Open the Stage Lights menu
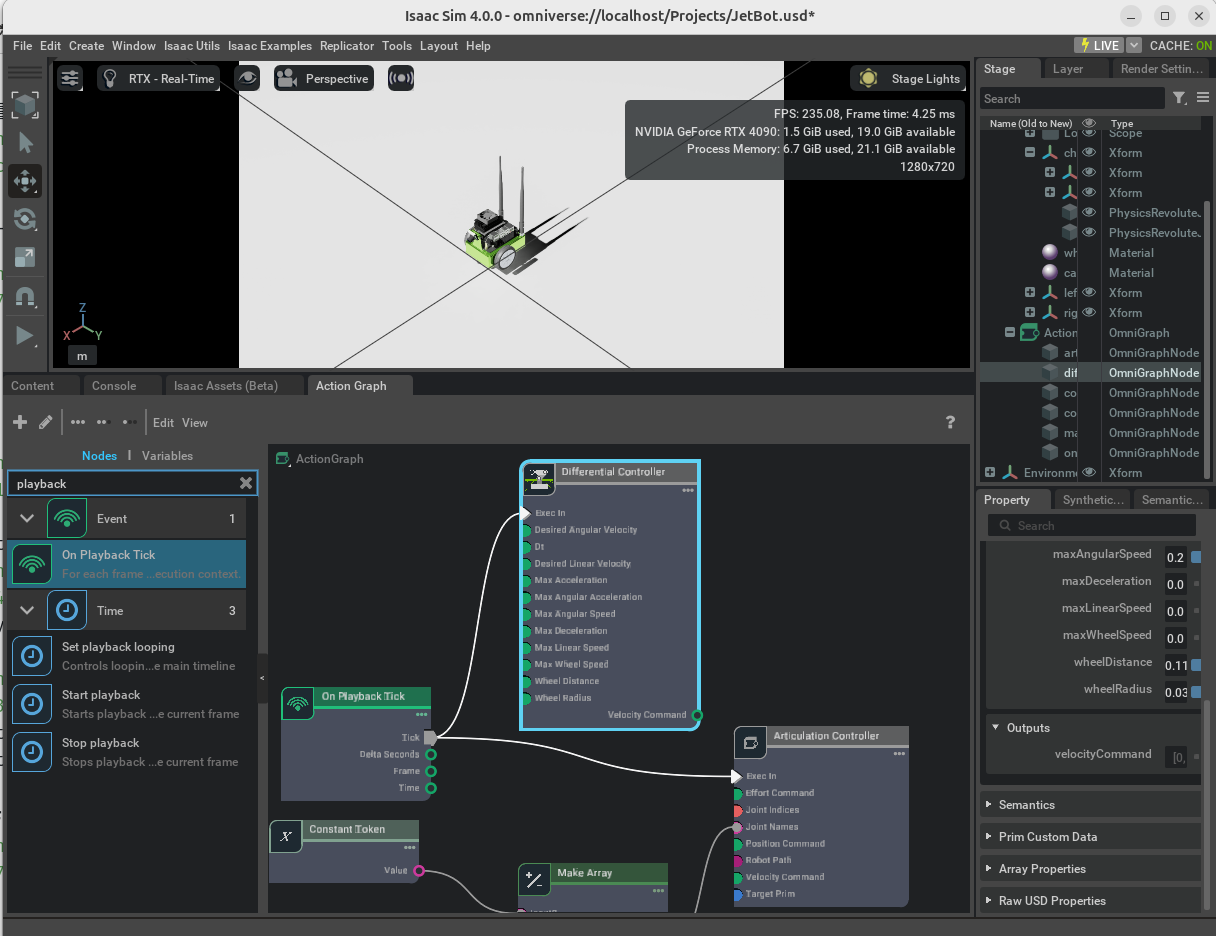 pyautogui.click(x=909, y=78)
